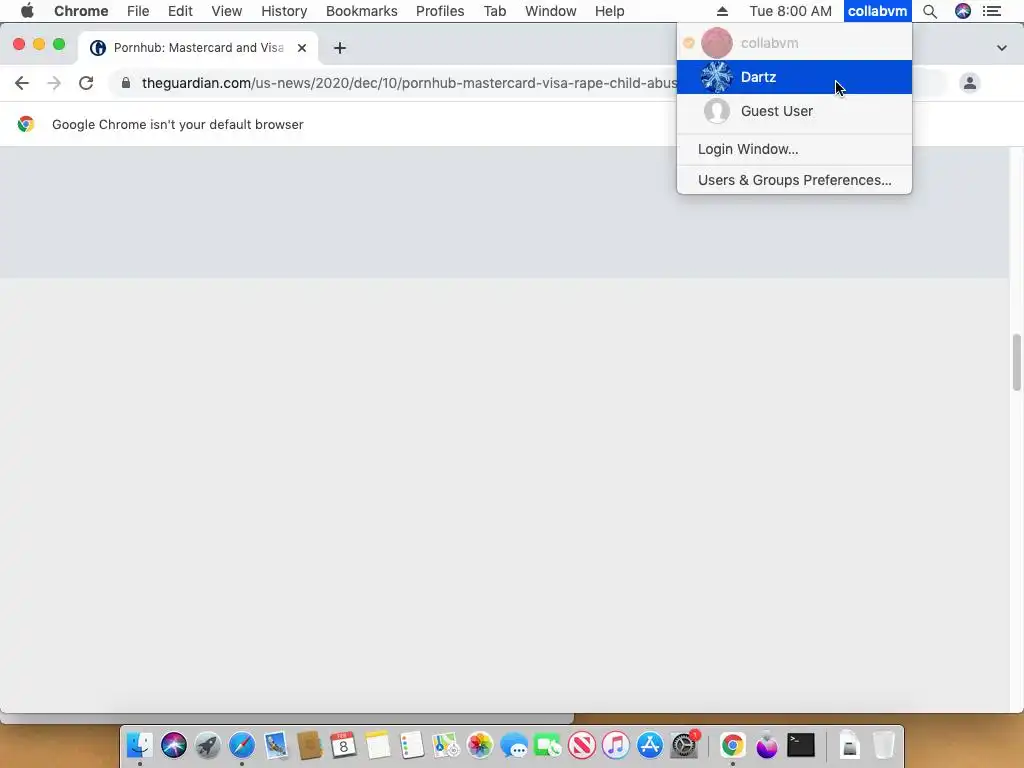Open App Store icon in Dock
The width and height of the screenshot is (1024, 768).
[650, 745]
